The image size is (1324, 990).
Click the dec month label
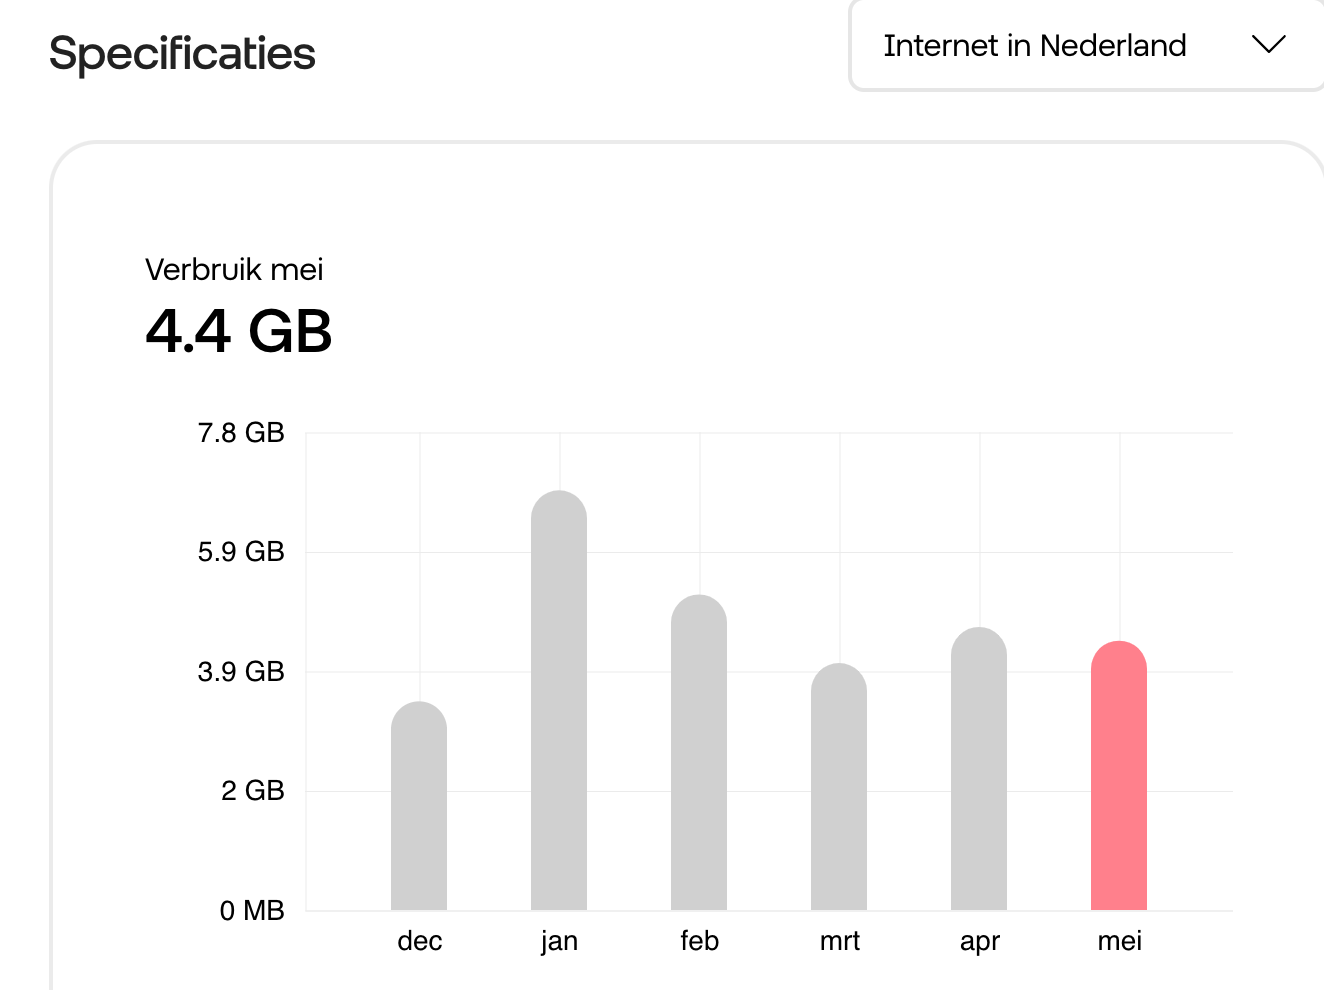coord(420,941)
